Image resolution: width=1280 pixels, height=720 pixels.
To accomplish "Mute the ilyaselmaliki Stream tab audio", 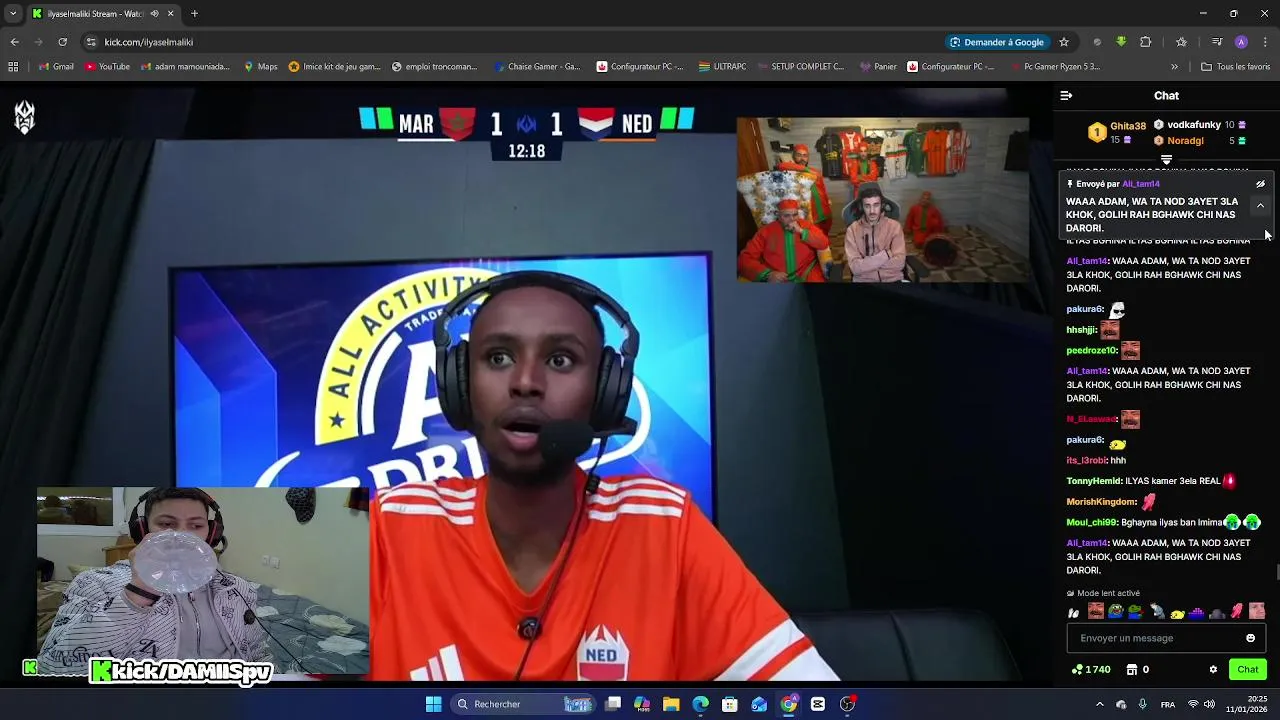I will click(x=154, y=14).
